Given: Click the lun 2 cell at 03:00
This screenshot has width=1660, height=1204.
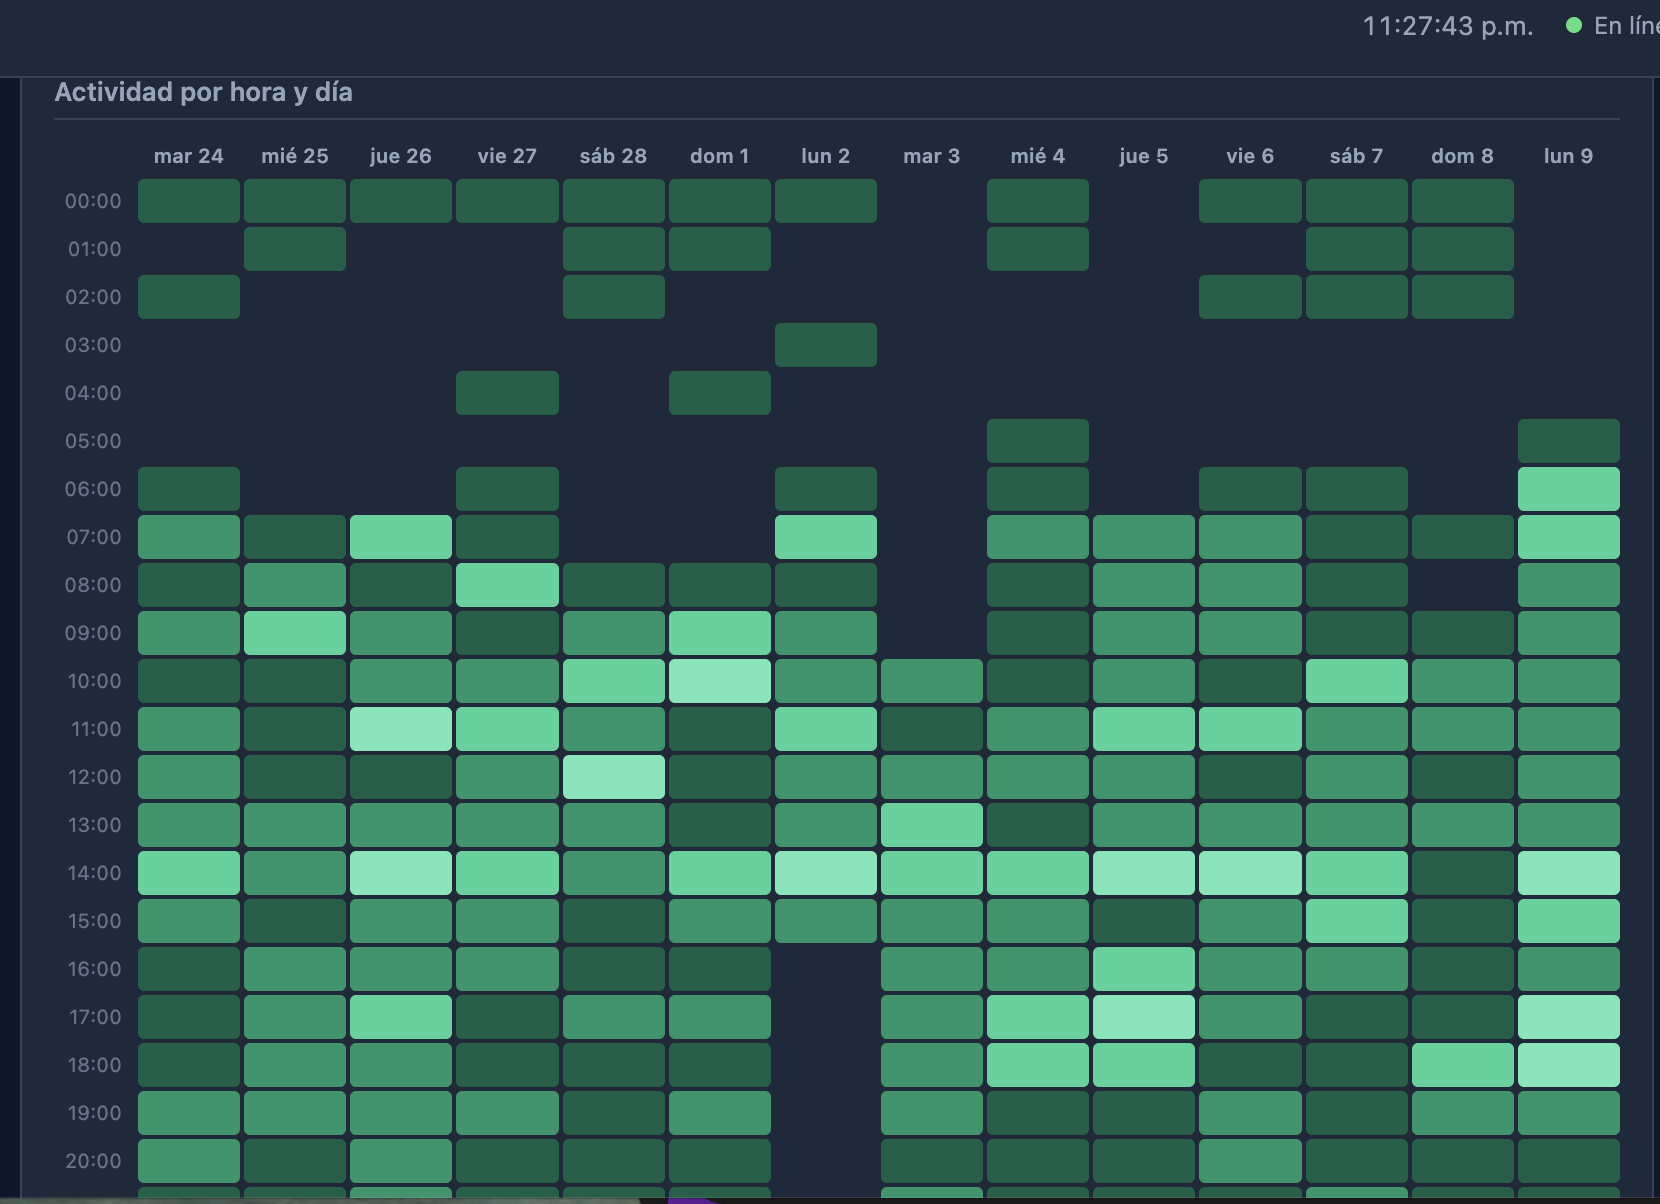Looking at the screenshot, I should [825, 345].
